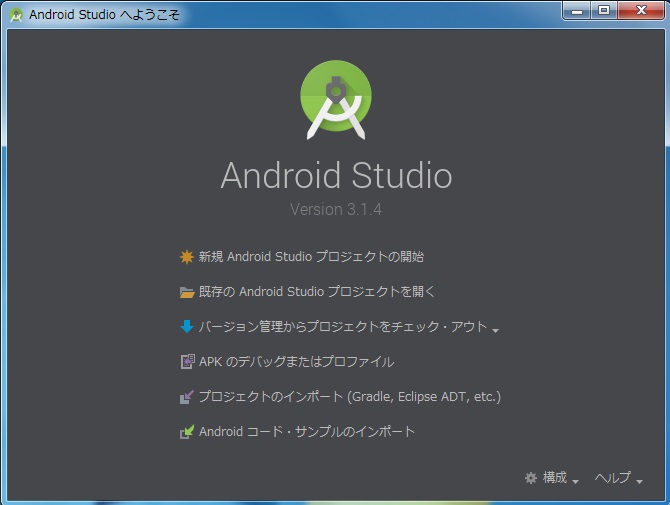
Task: Expand the version control checkout dropdown arrow
Action: point(495,330)
